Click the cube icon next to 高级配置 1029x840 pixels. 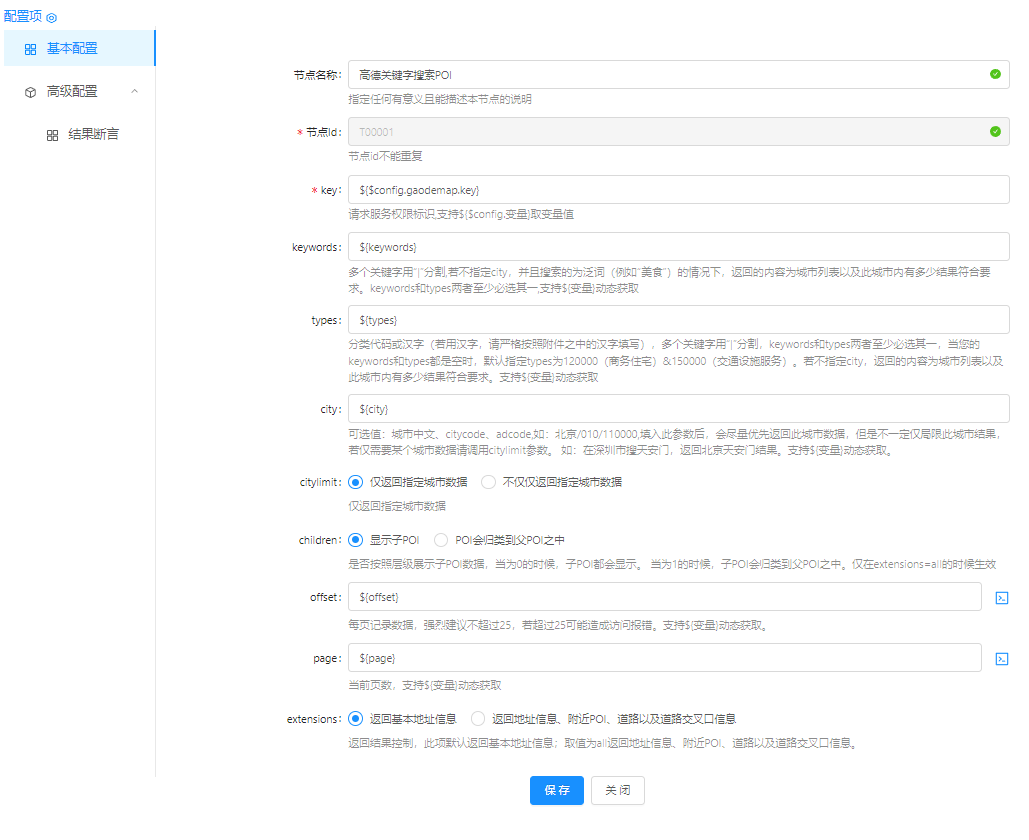(x=30, y=92)
